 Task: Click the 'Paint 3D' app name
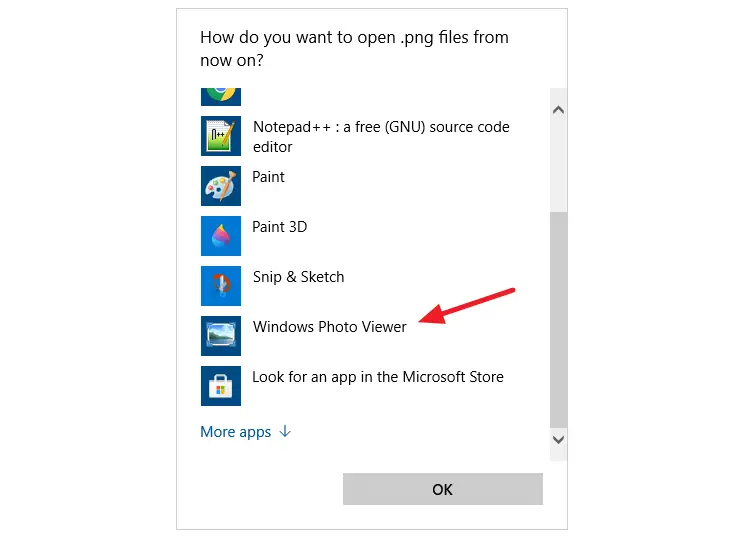pos(279,227)
